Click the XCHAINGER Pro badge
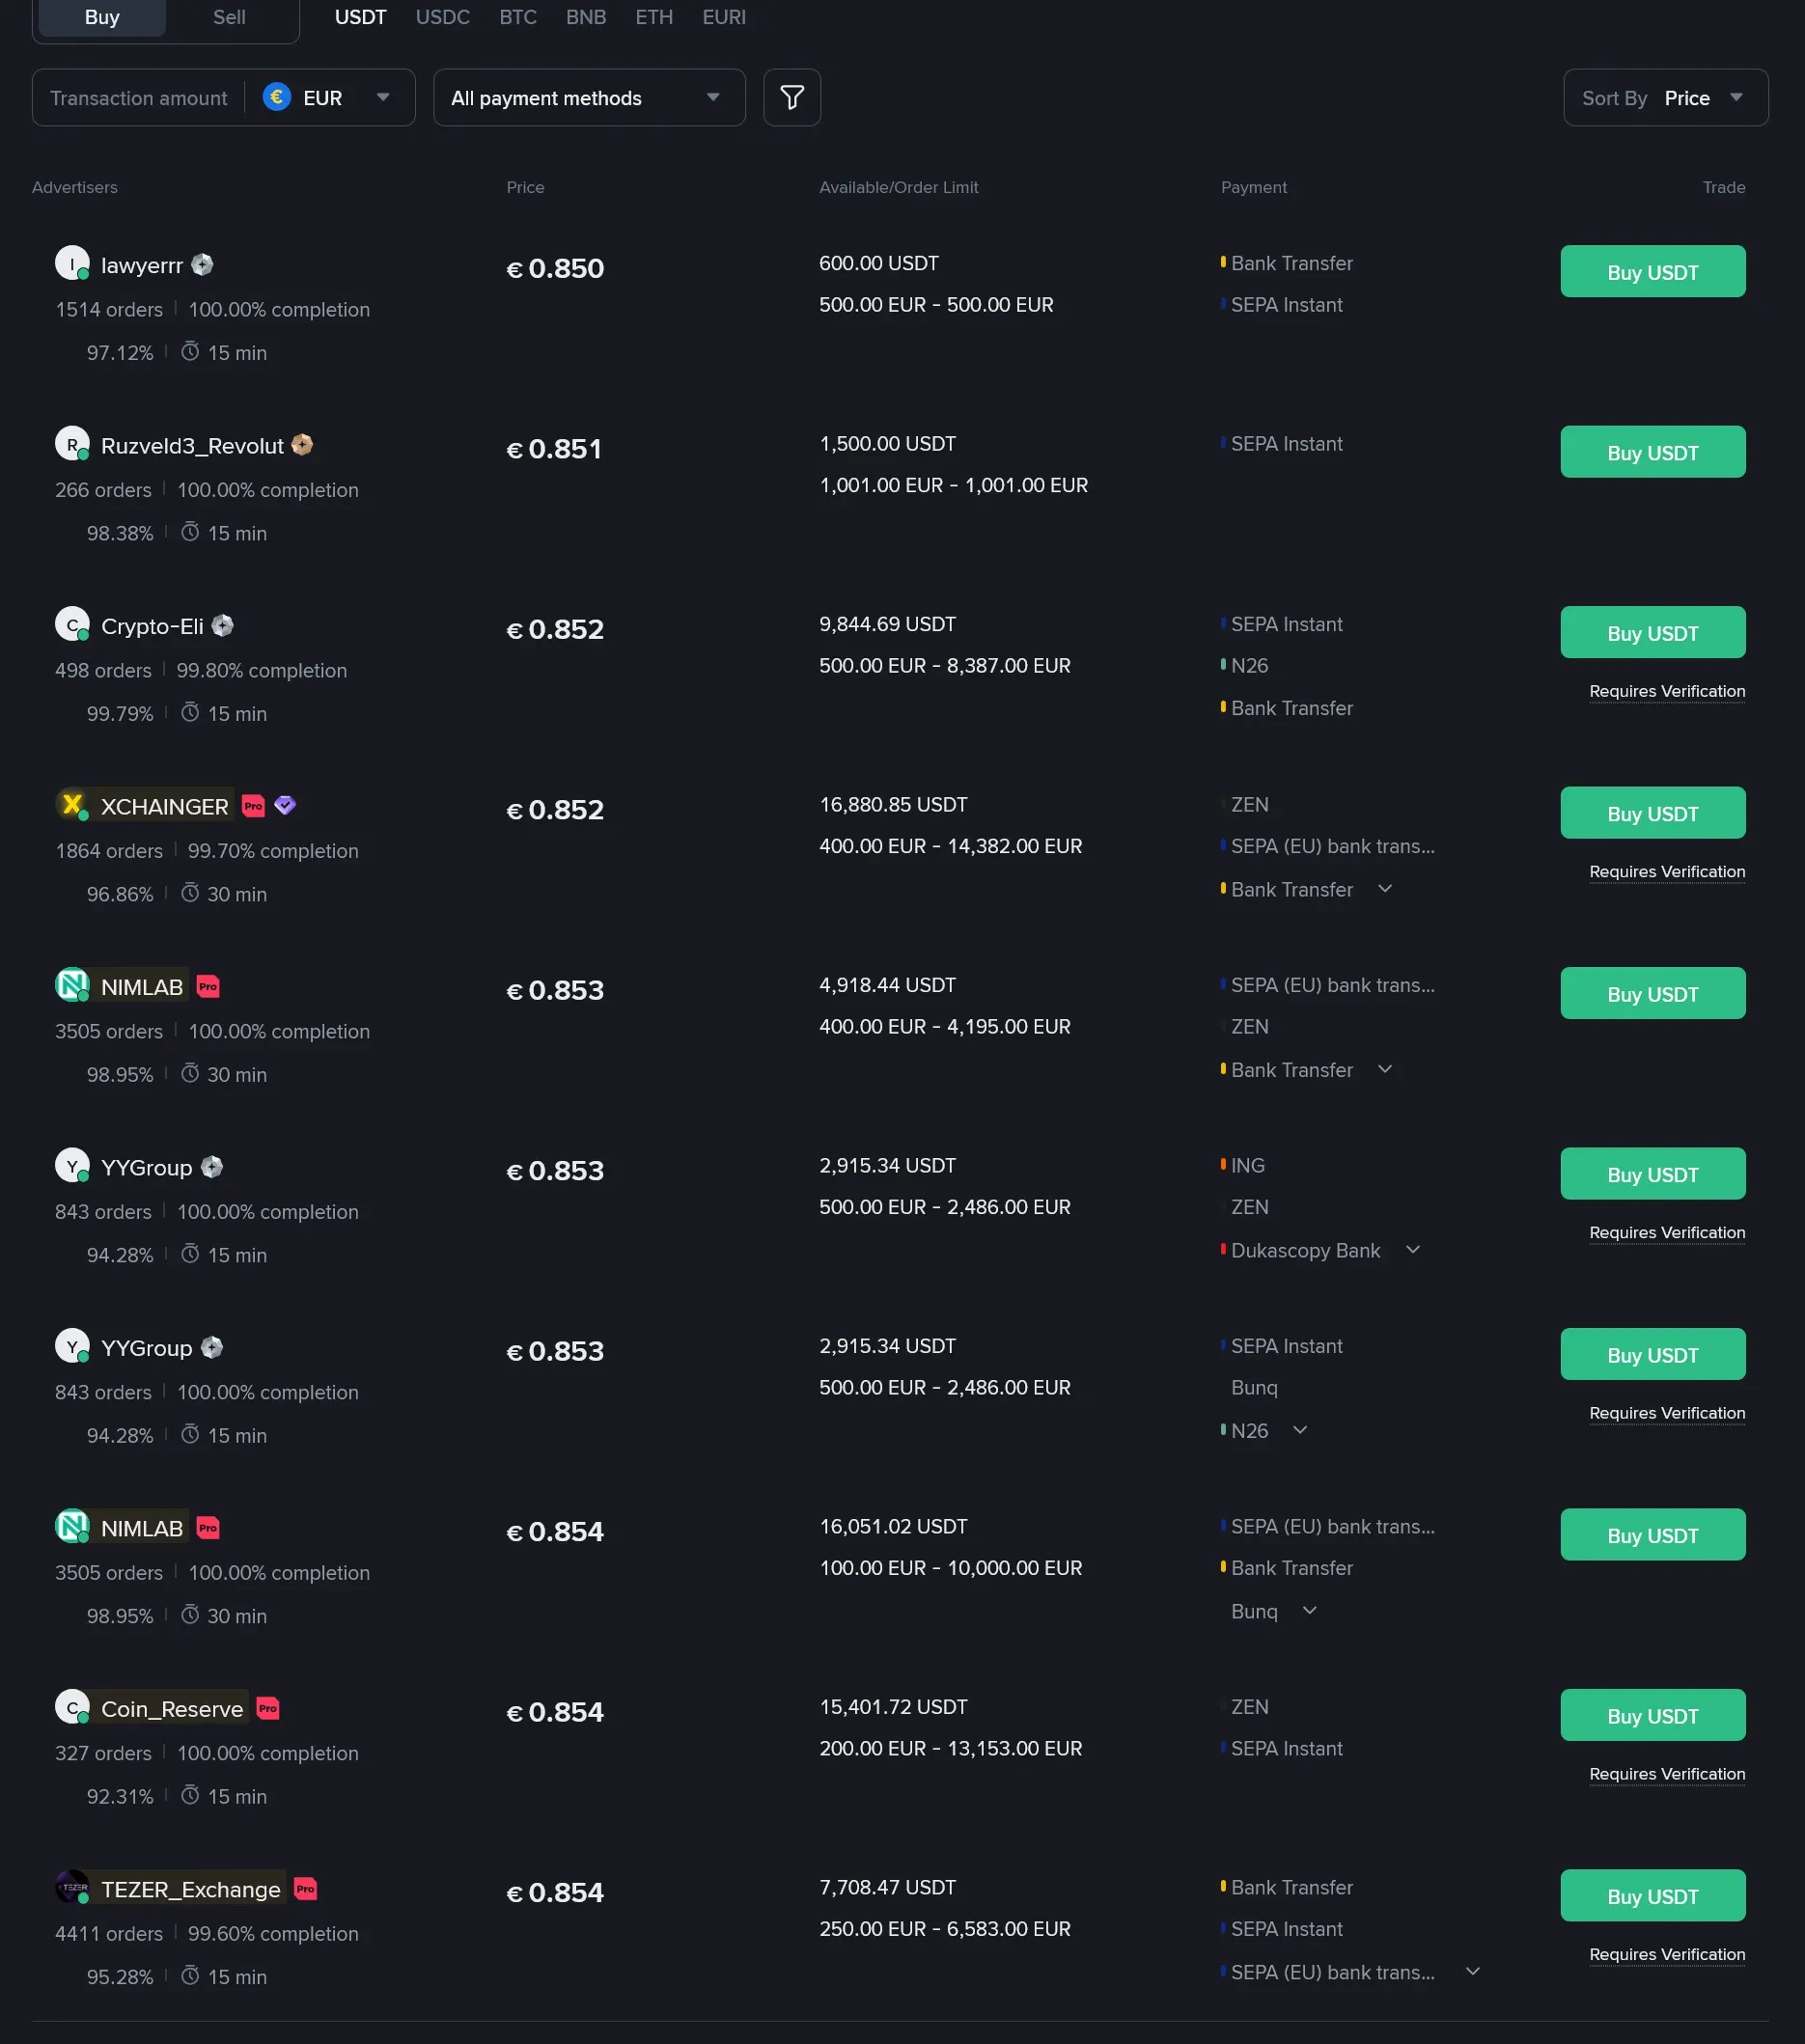Viewport: 1805px width, 2044px height. [253, 805]
